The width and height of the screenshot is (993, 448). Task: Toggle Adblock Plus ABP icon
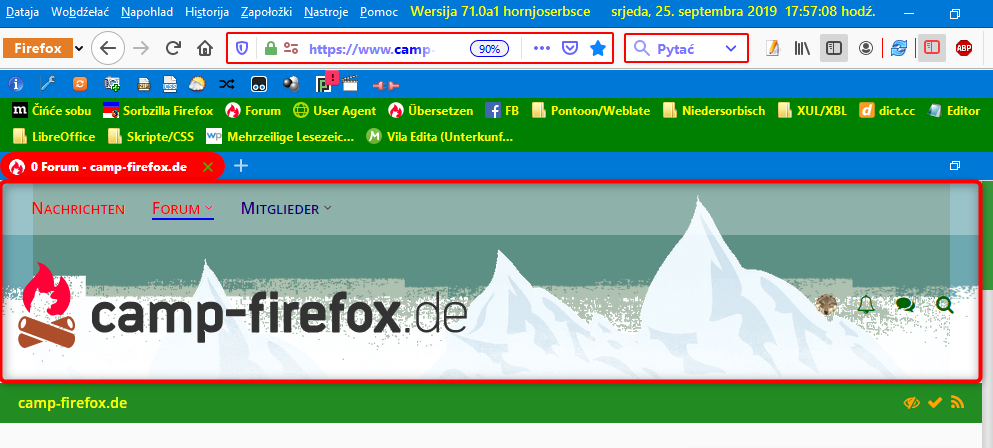coord(964,48)
